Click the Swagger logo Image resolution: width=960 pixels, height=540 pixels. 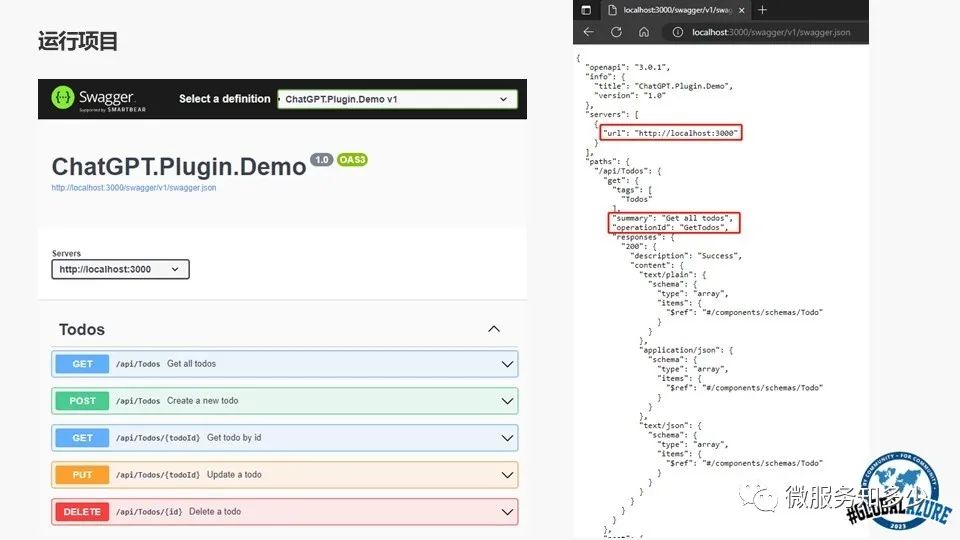pos(99,99)
